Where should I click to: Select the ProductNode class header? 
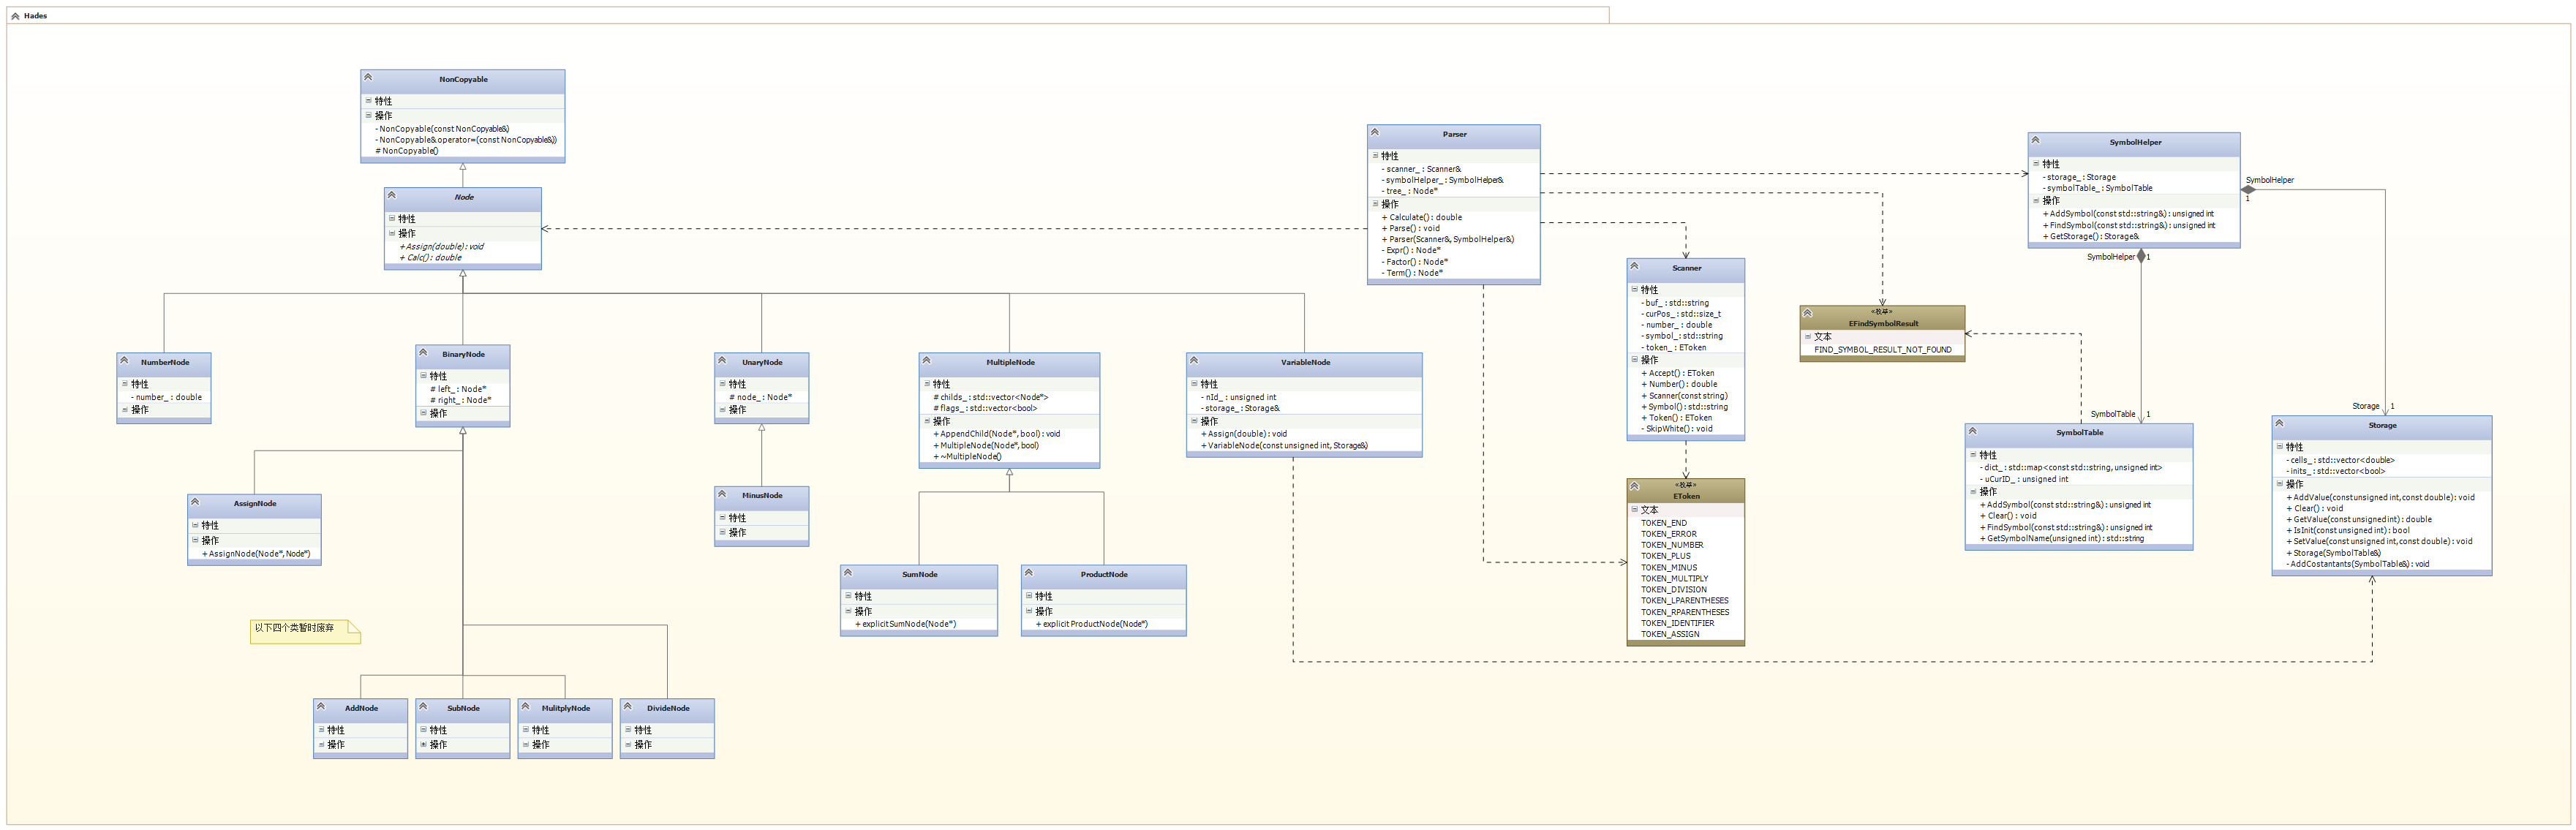(1104, 575)
